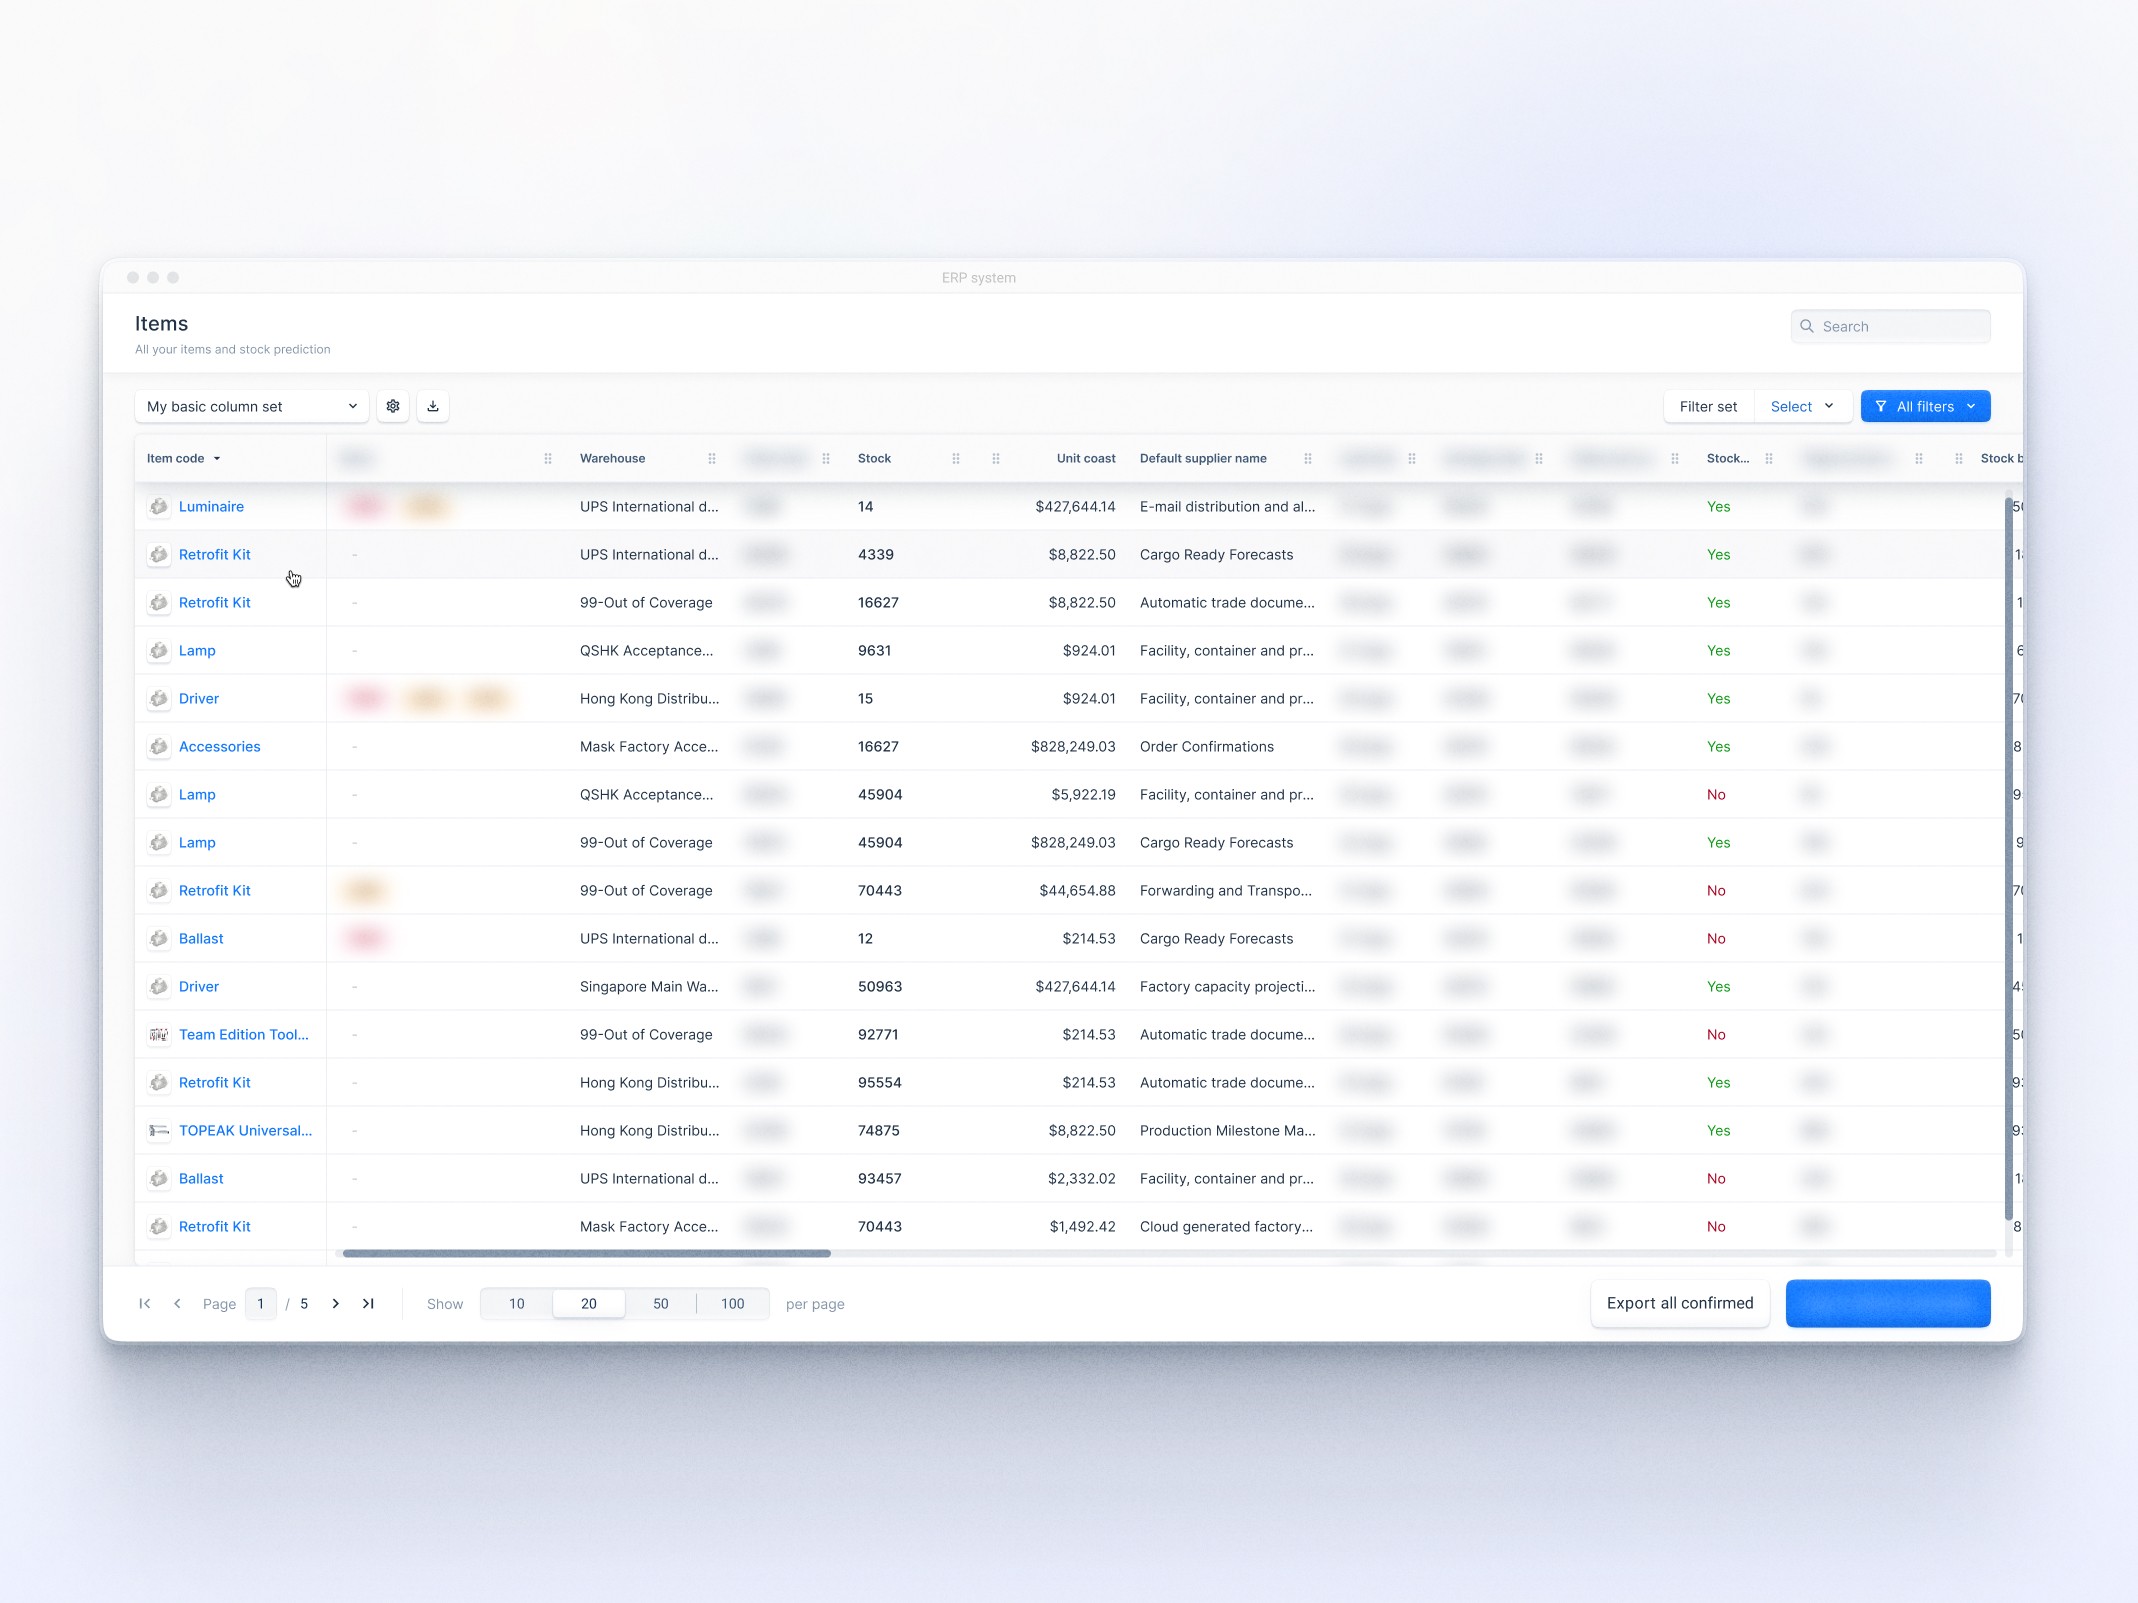Show 100 items per page
The width and height of the screenshot is (2138, 1603).
[x=733, y=1303]
